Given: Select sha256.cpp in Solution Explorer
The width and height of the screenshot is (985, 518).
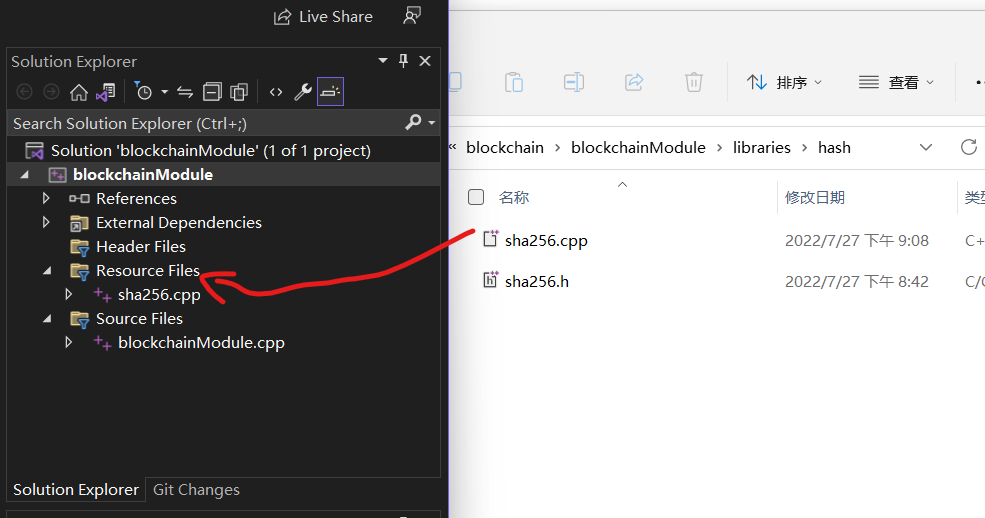Looking at the screenshot, I should [x=159, y=294].
